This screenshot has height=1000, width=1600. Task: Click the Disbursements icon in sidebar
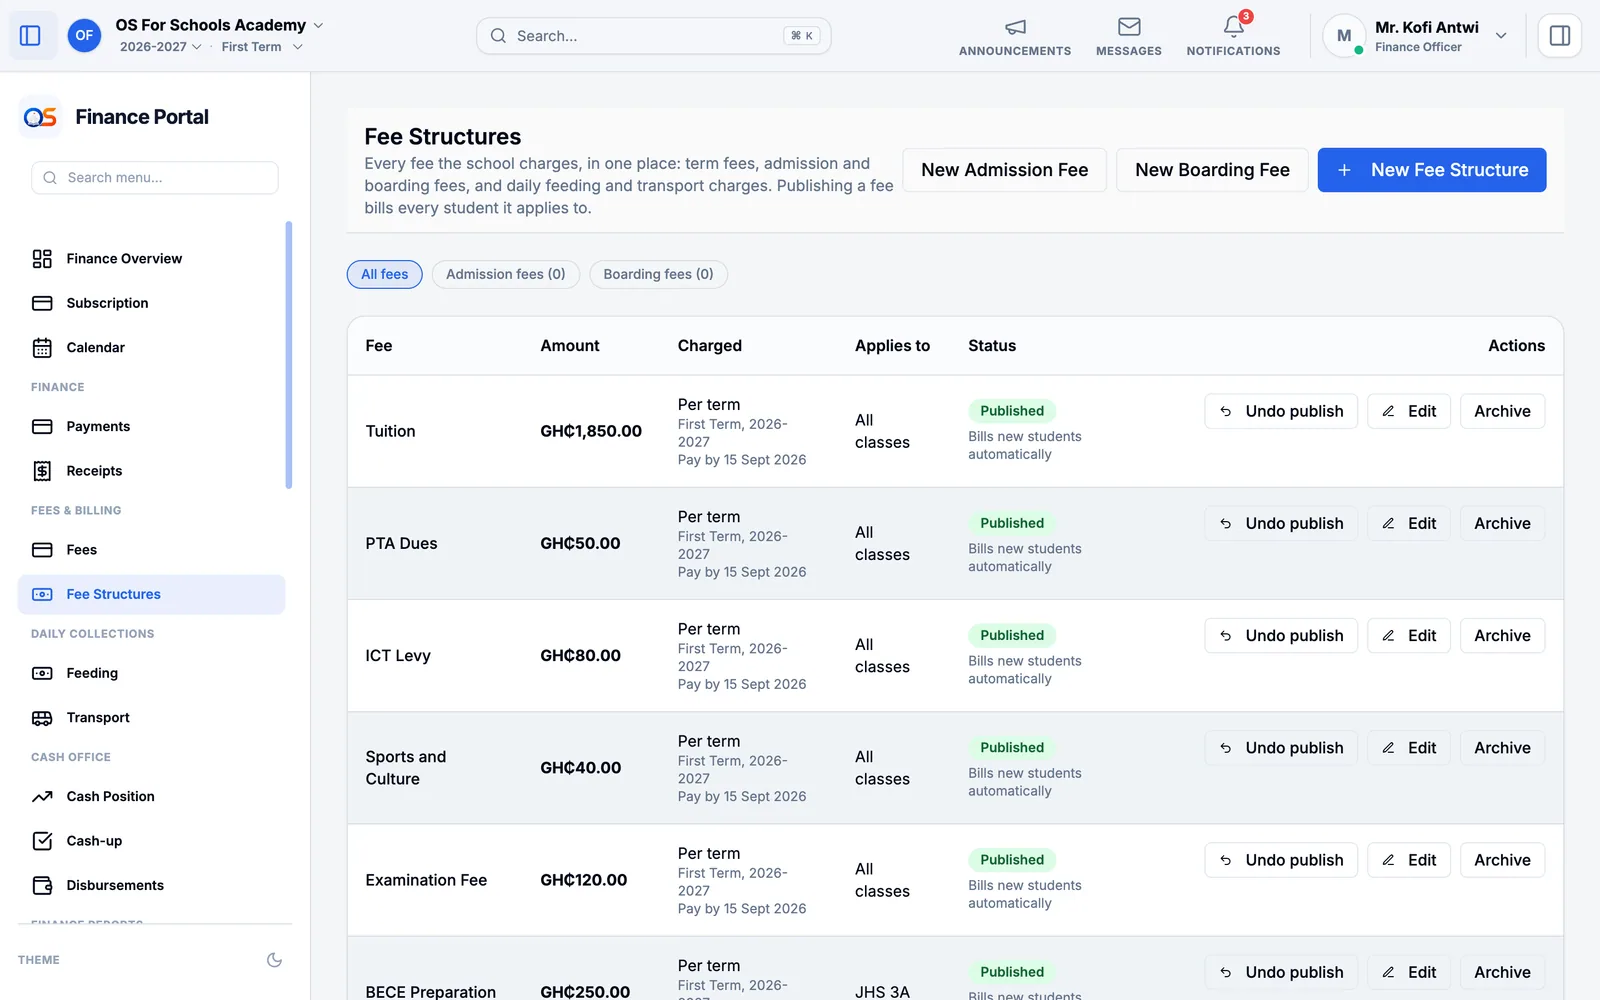click(42, 886)
